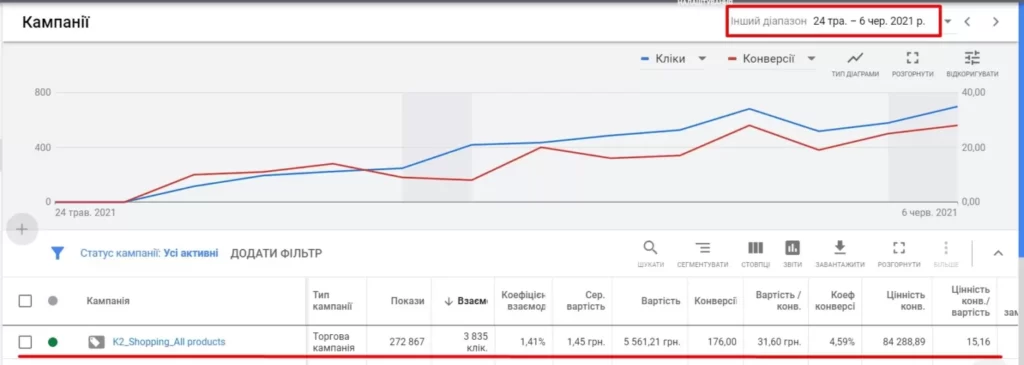Click the shopping tag icon of K2_Shopping campaign
Image resolution: width=1024 pixels, height=365 pixels.
point(96,341)
